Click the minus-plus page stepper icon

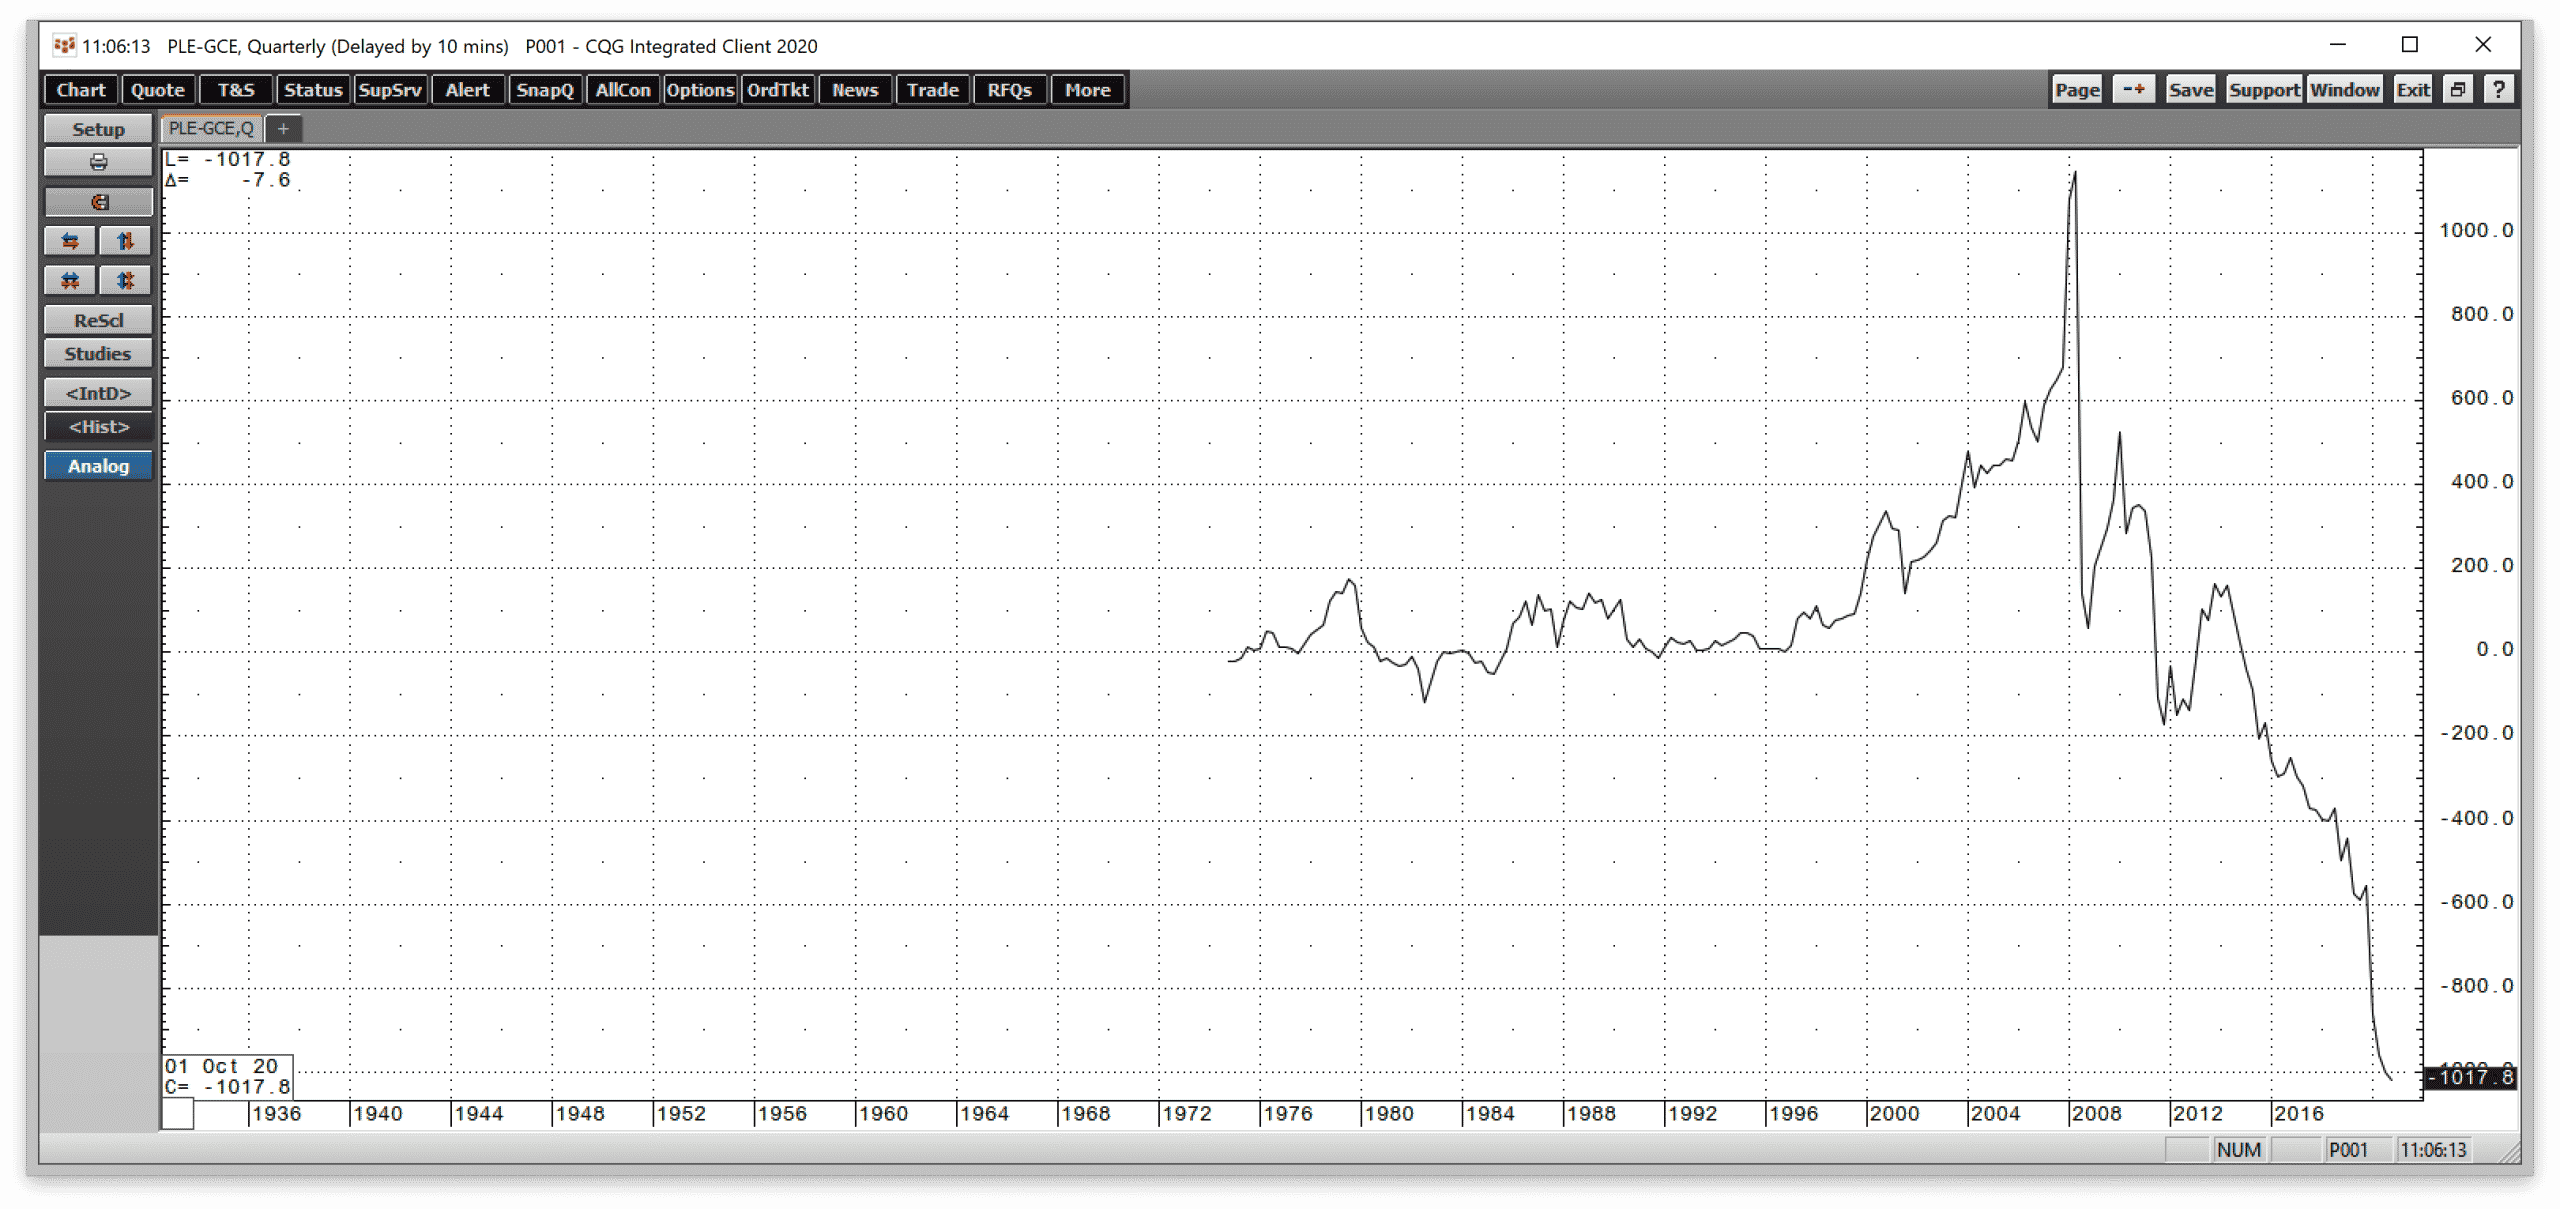pyautogui.click(x=2133, y=90)
